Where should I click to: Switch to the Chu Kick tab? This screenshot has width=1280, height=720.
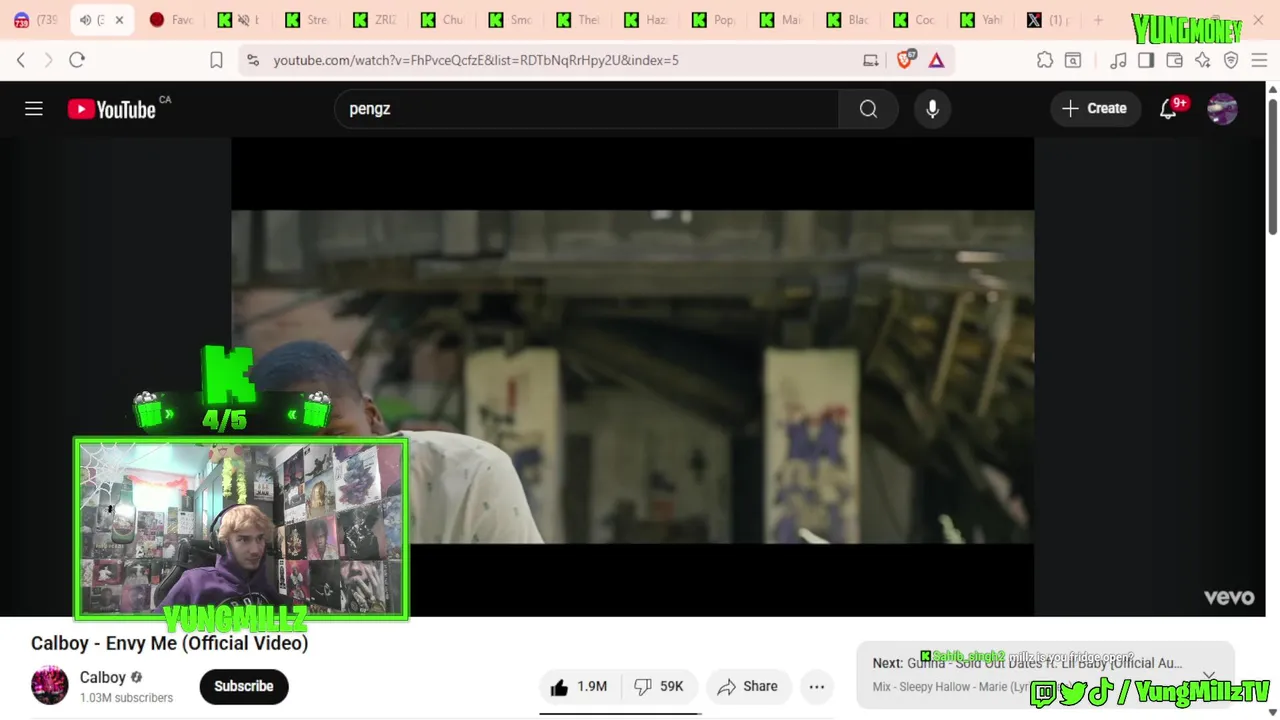pos(443,20)
